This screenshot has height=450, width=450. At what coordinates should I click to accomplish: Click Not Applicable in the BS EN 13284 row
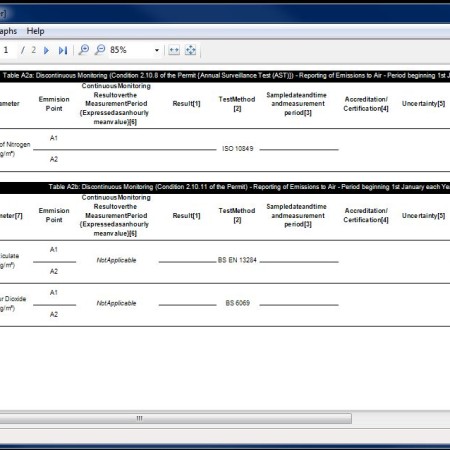pos(116,260)
